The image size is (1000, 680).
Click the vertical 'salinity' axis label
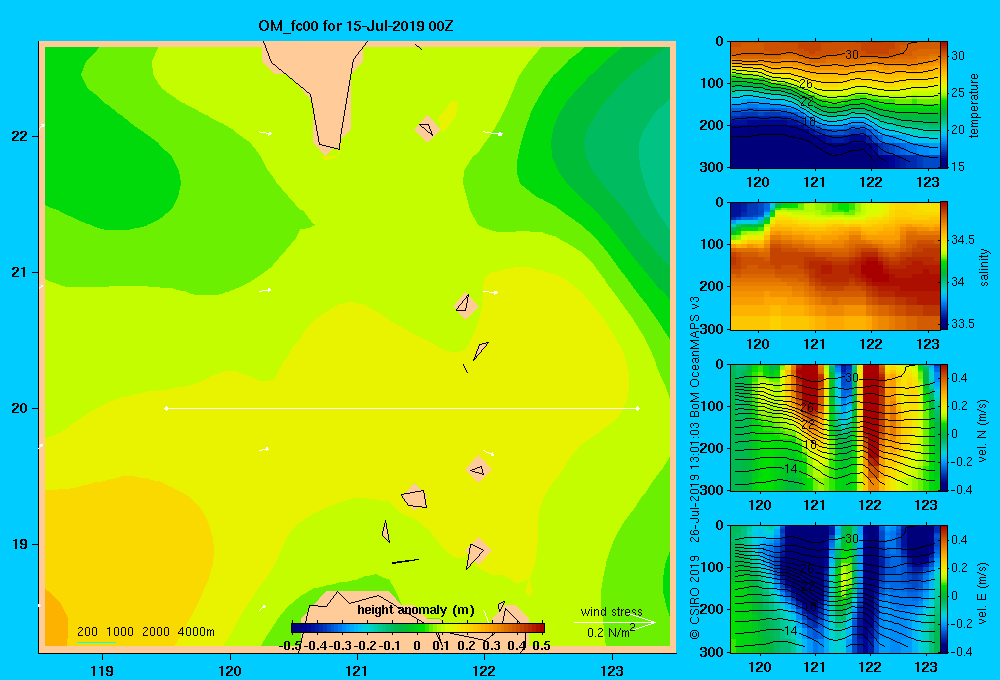click(984, 267)
